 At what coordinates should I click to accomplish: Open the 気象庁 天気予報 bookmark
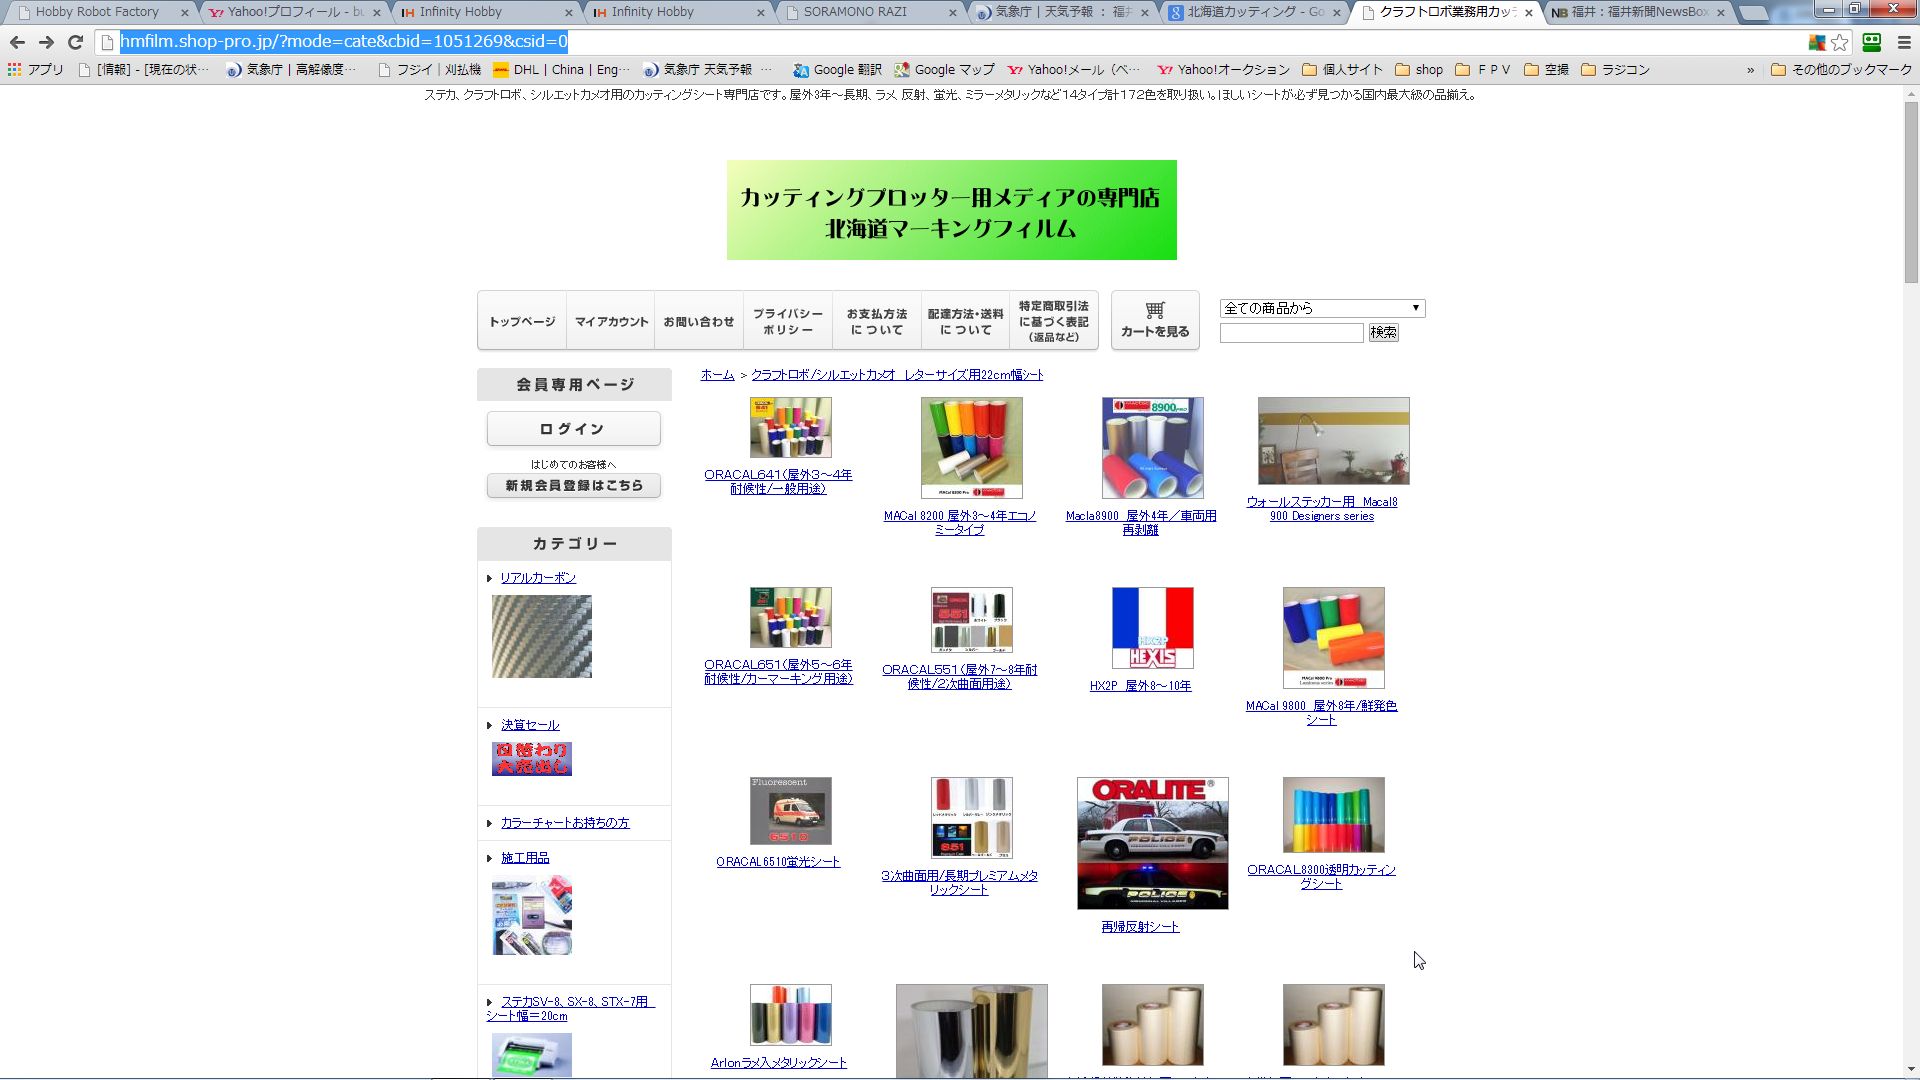[707, 70]
